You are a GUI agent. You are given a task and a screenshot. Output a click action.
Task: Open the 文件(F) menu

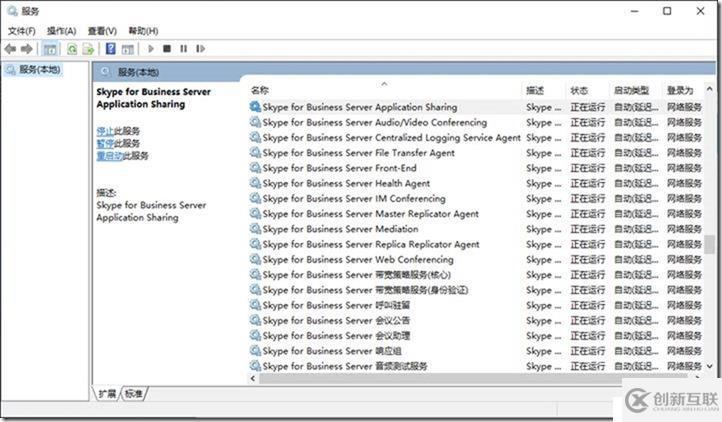pyautogui.click(x=21, y=31)
